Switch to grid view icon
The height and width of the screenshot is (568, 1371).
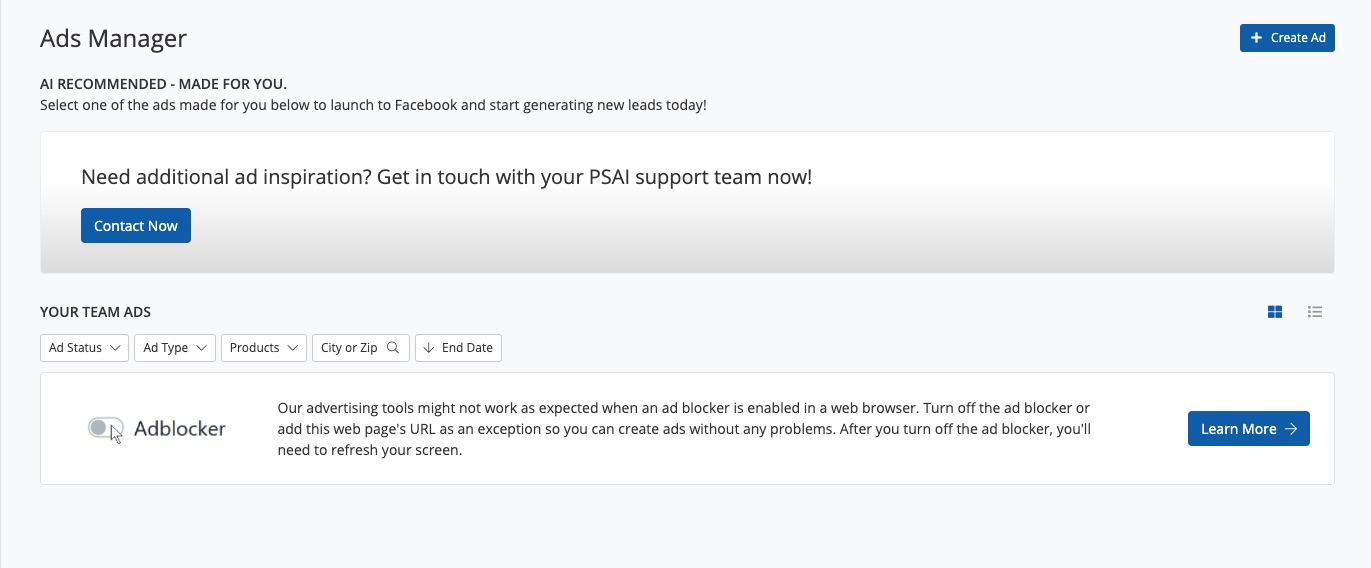tap(1275, 312)
